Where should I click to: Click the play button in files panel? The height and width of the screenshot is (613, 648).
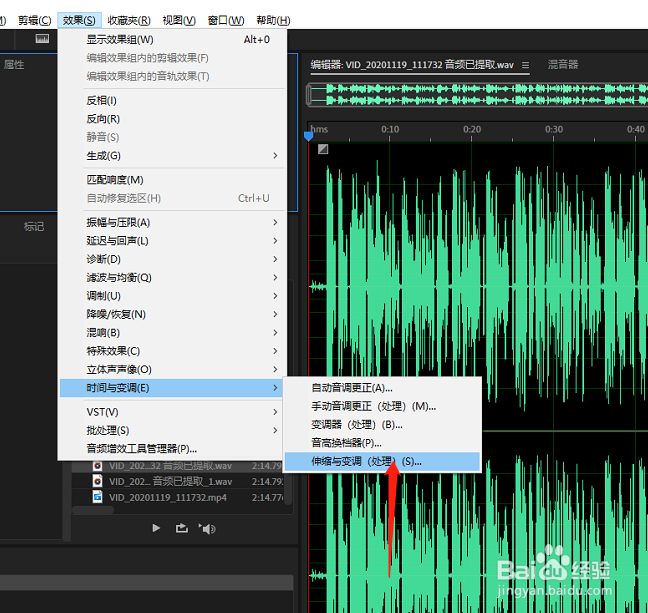tap(156, 528)
